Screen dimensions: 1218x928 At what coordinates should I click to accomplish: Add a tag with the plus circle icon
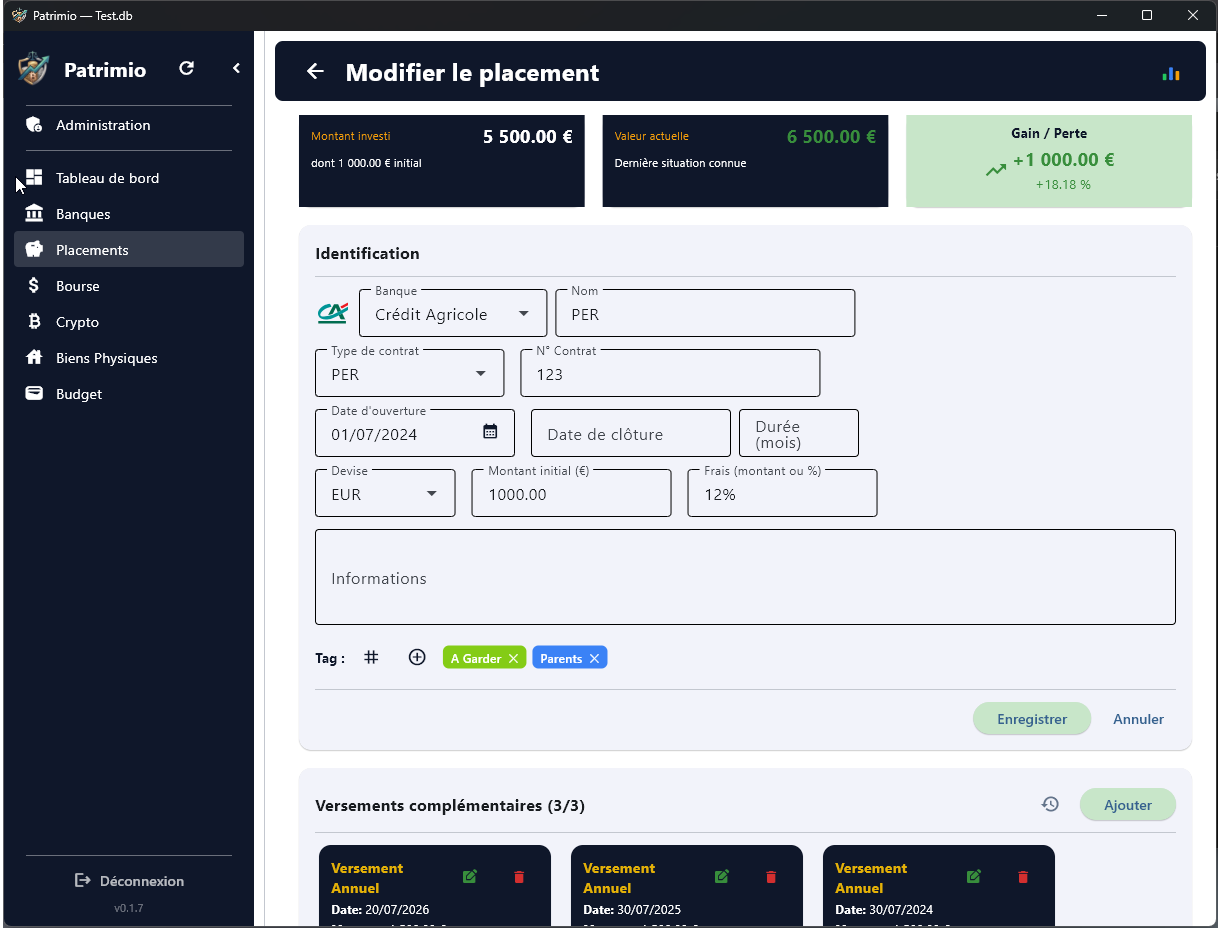417,657
